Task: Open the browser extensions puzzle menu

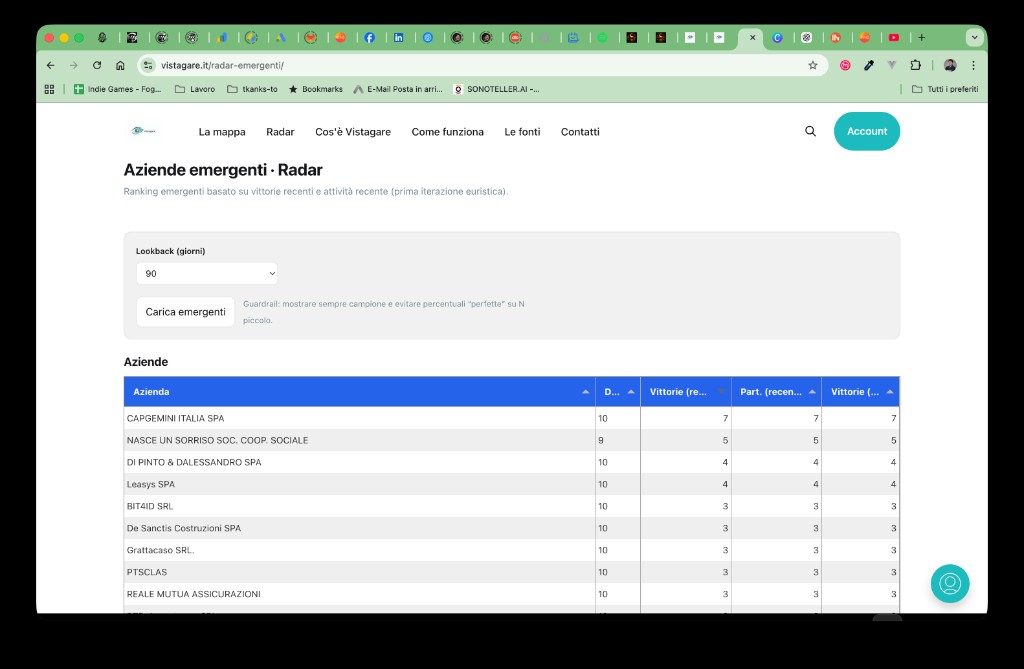Action: [916, 65]
